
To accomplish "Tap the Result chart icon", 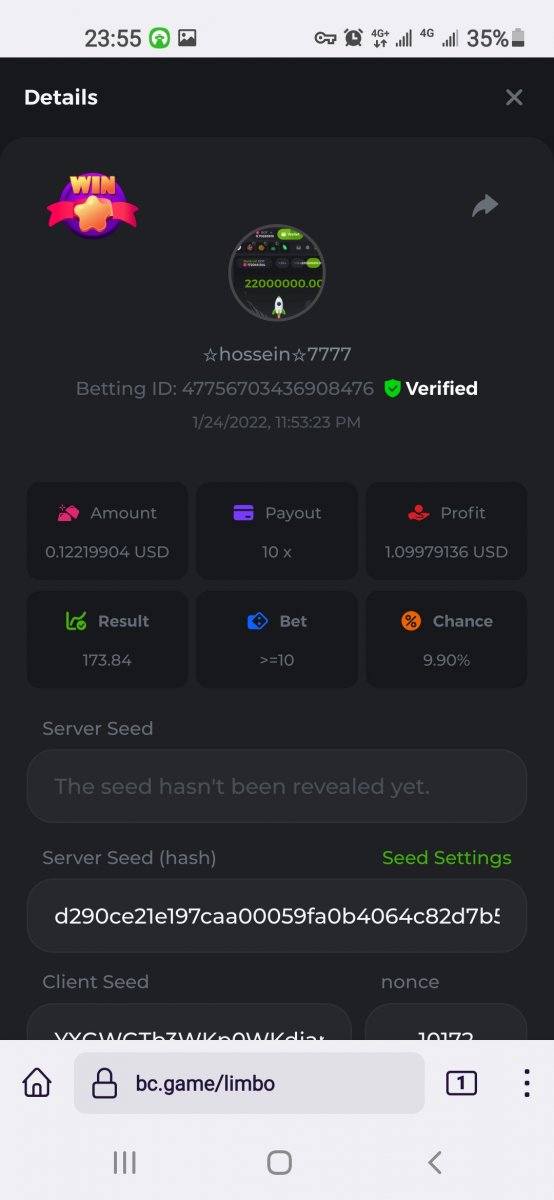I will [x=76, y=621].
